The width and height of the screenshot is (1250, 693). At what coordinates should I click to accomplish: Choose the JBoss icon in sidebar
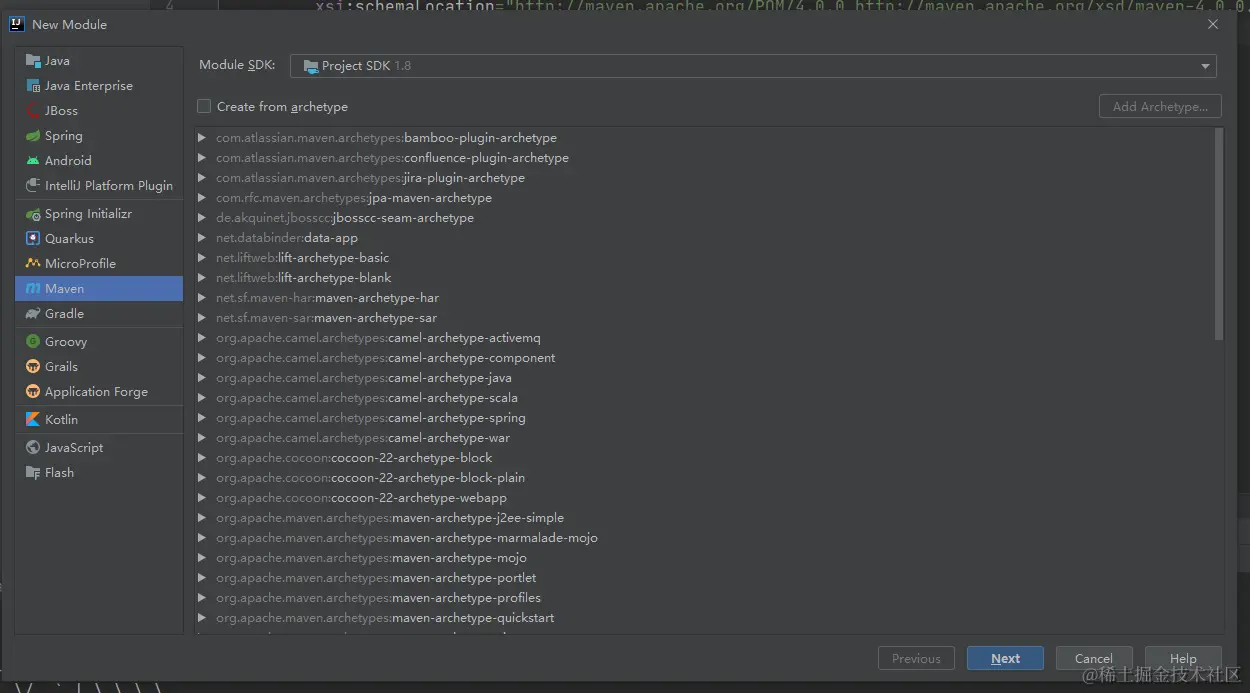coord(33,111)
